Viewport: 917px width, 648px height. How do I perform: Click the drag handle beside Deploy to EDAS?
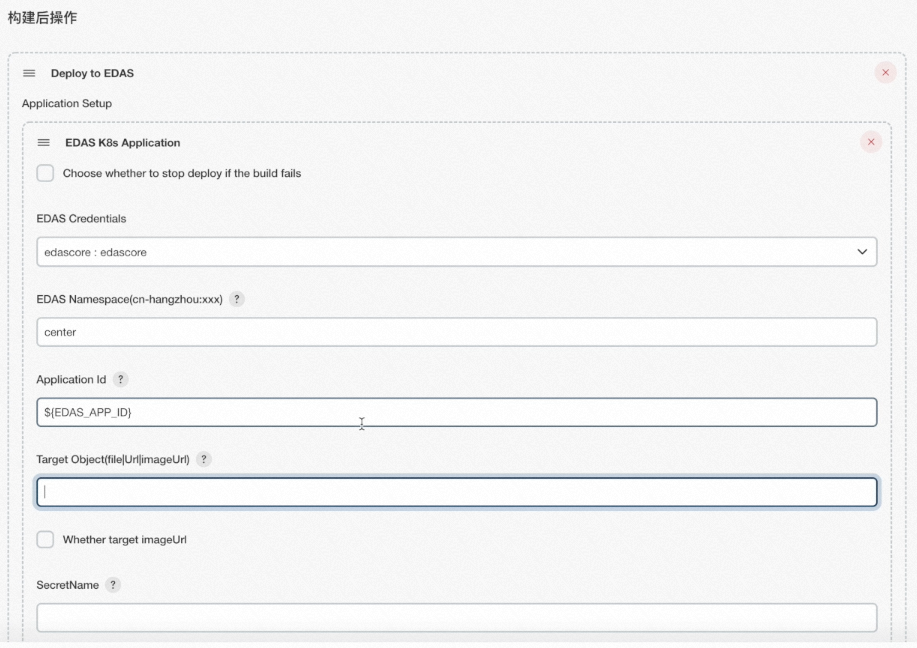pyautogui.click(x=29, y=73)
